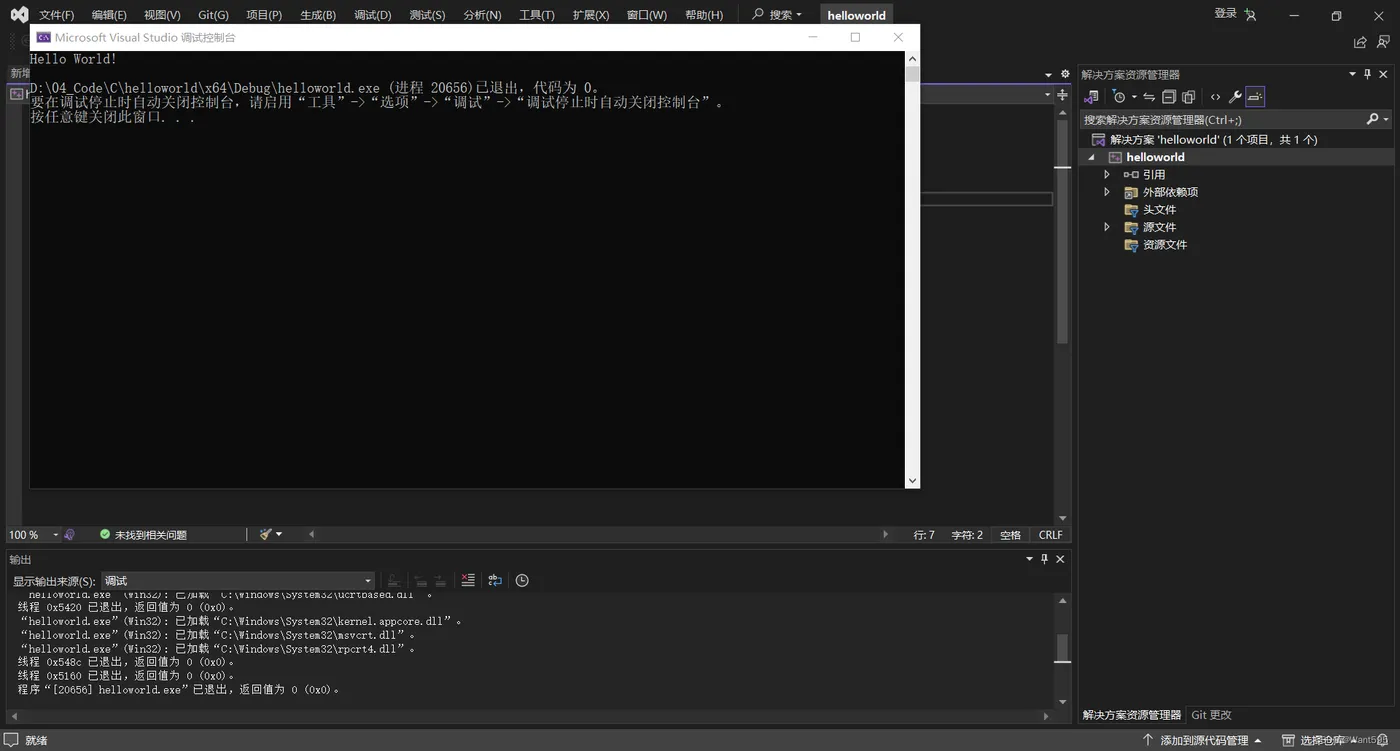Open the Git(G) menu
The width and height of the screenshot is (1400, 751).
coord(213,15)
